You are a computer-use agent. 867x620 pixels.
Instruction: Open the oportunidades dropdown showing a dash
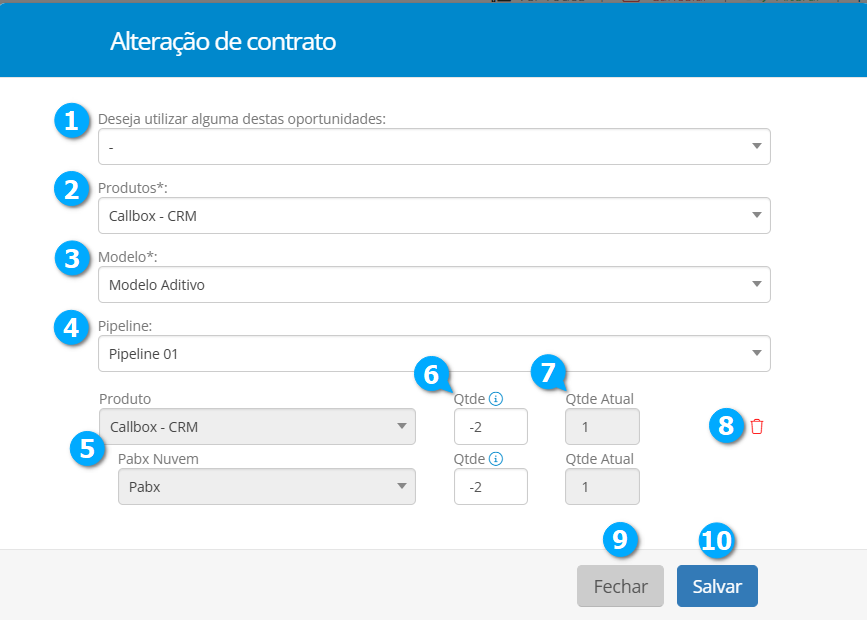[434, 147]
